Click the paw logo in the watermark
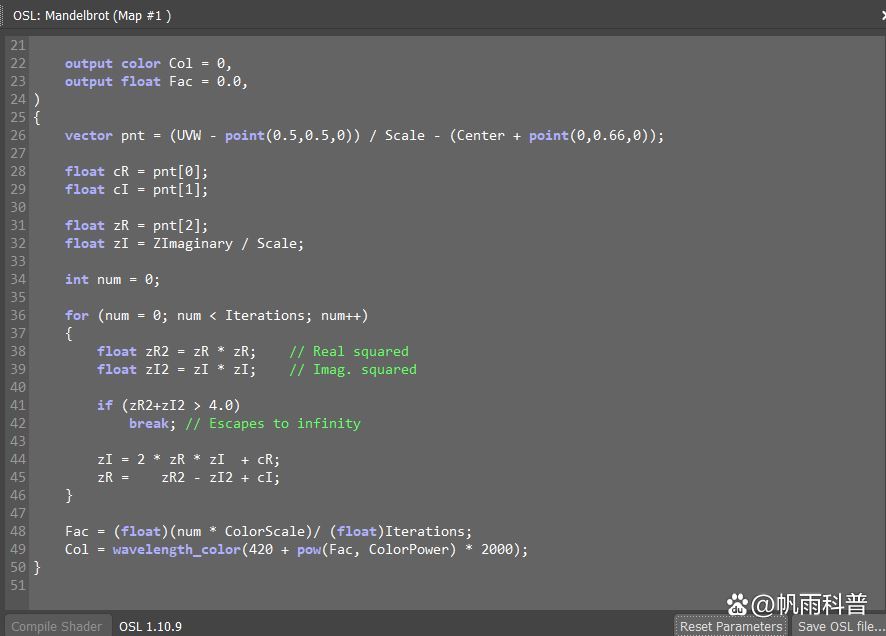 [738, 604]
